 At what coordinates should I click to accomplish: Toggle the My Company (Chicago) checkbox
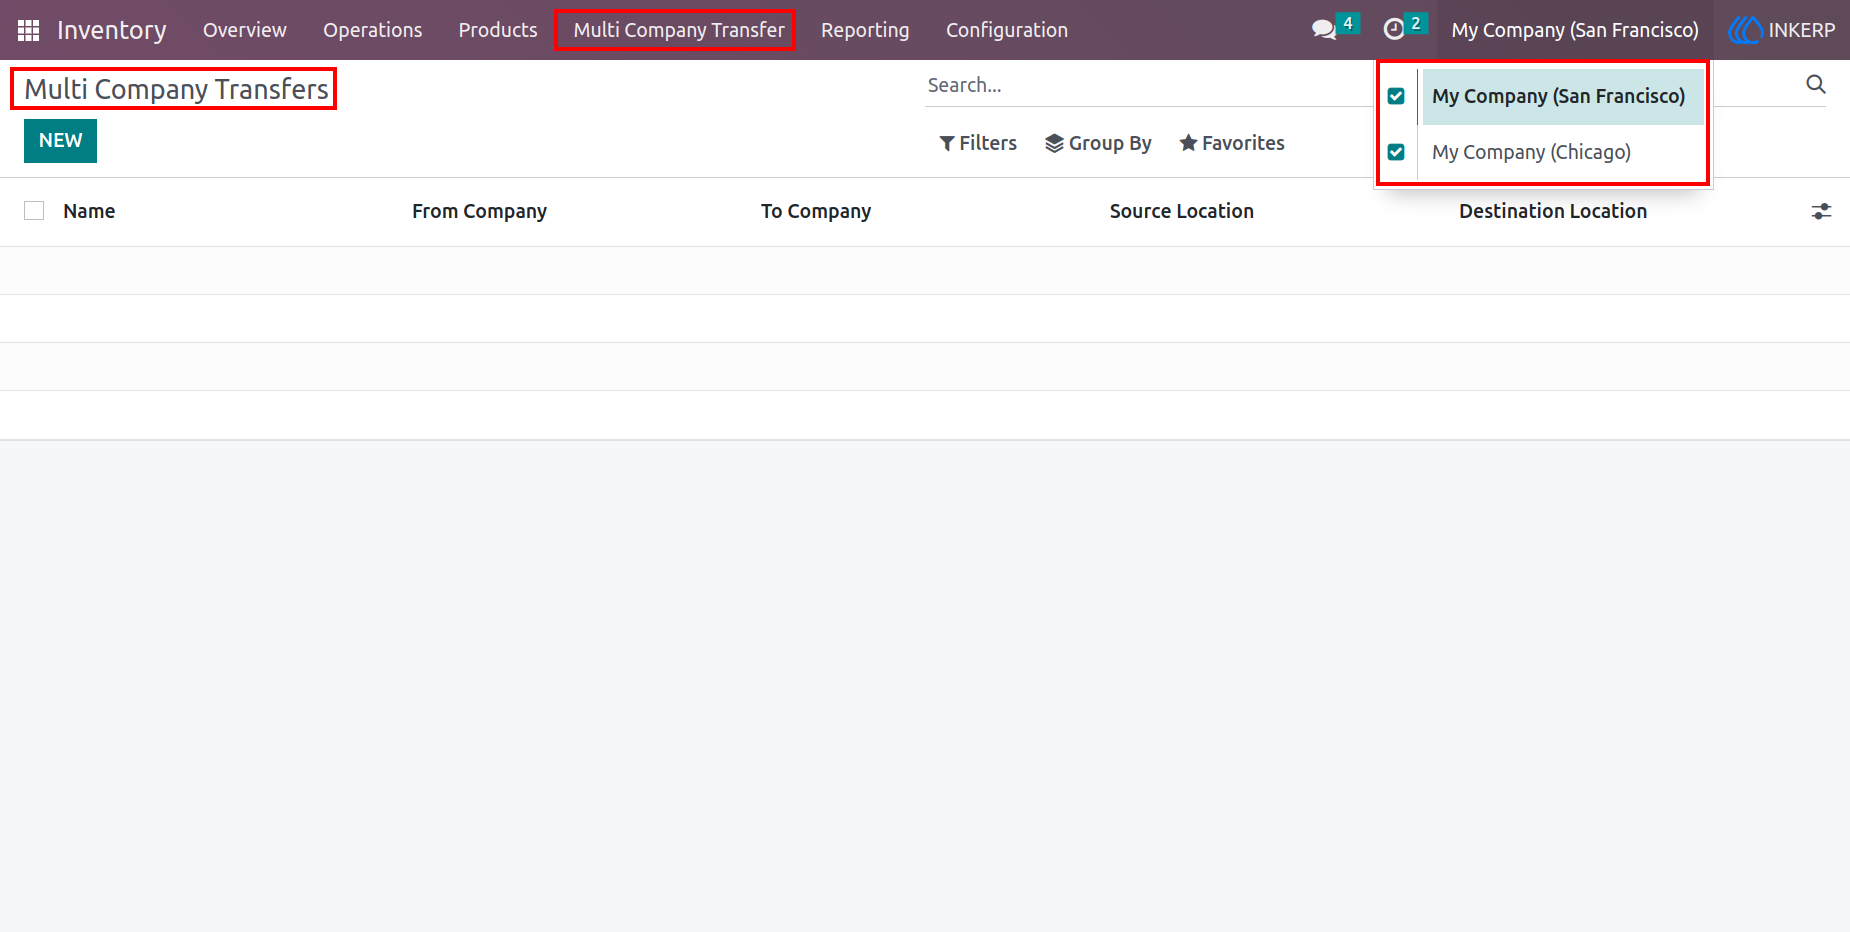click(x=1396, y=152)
